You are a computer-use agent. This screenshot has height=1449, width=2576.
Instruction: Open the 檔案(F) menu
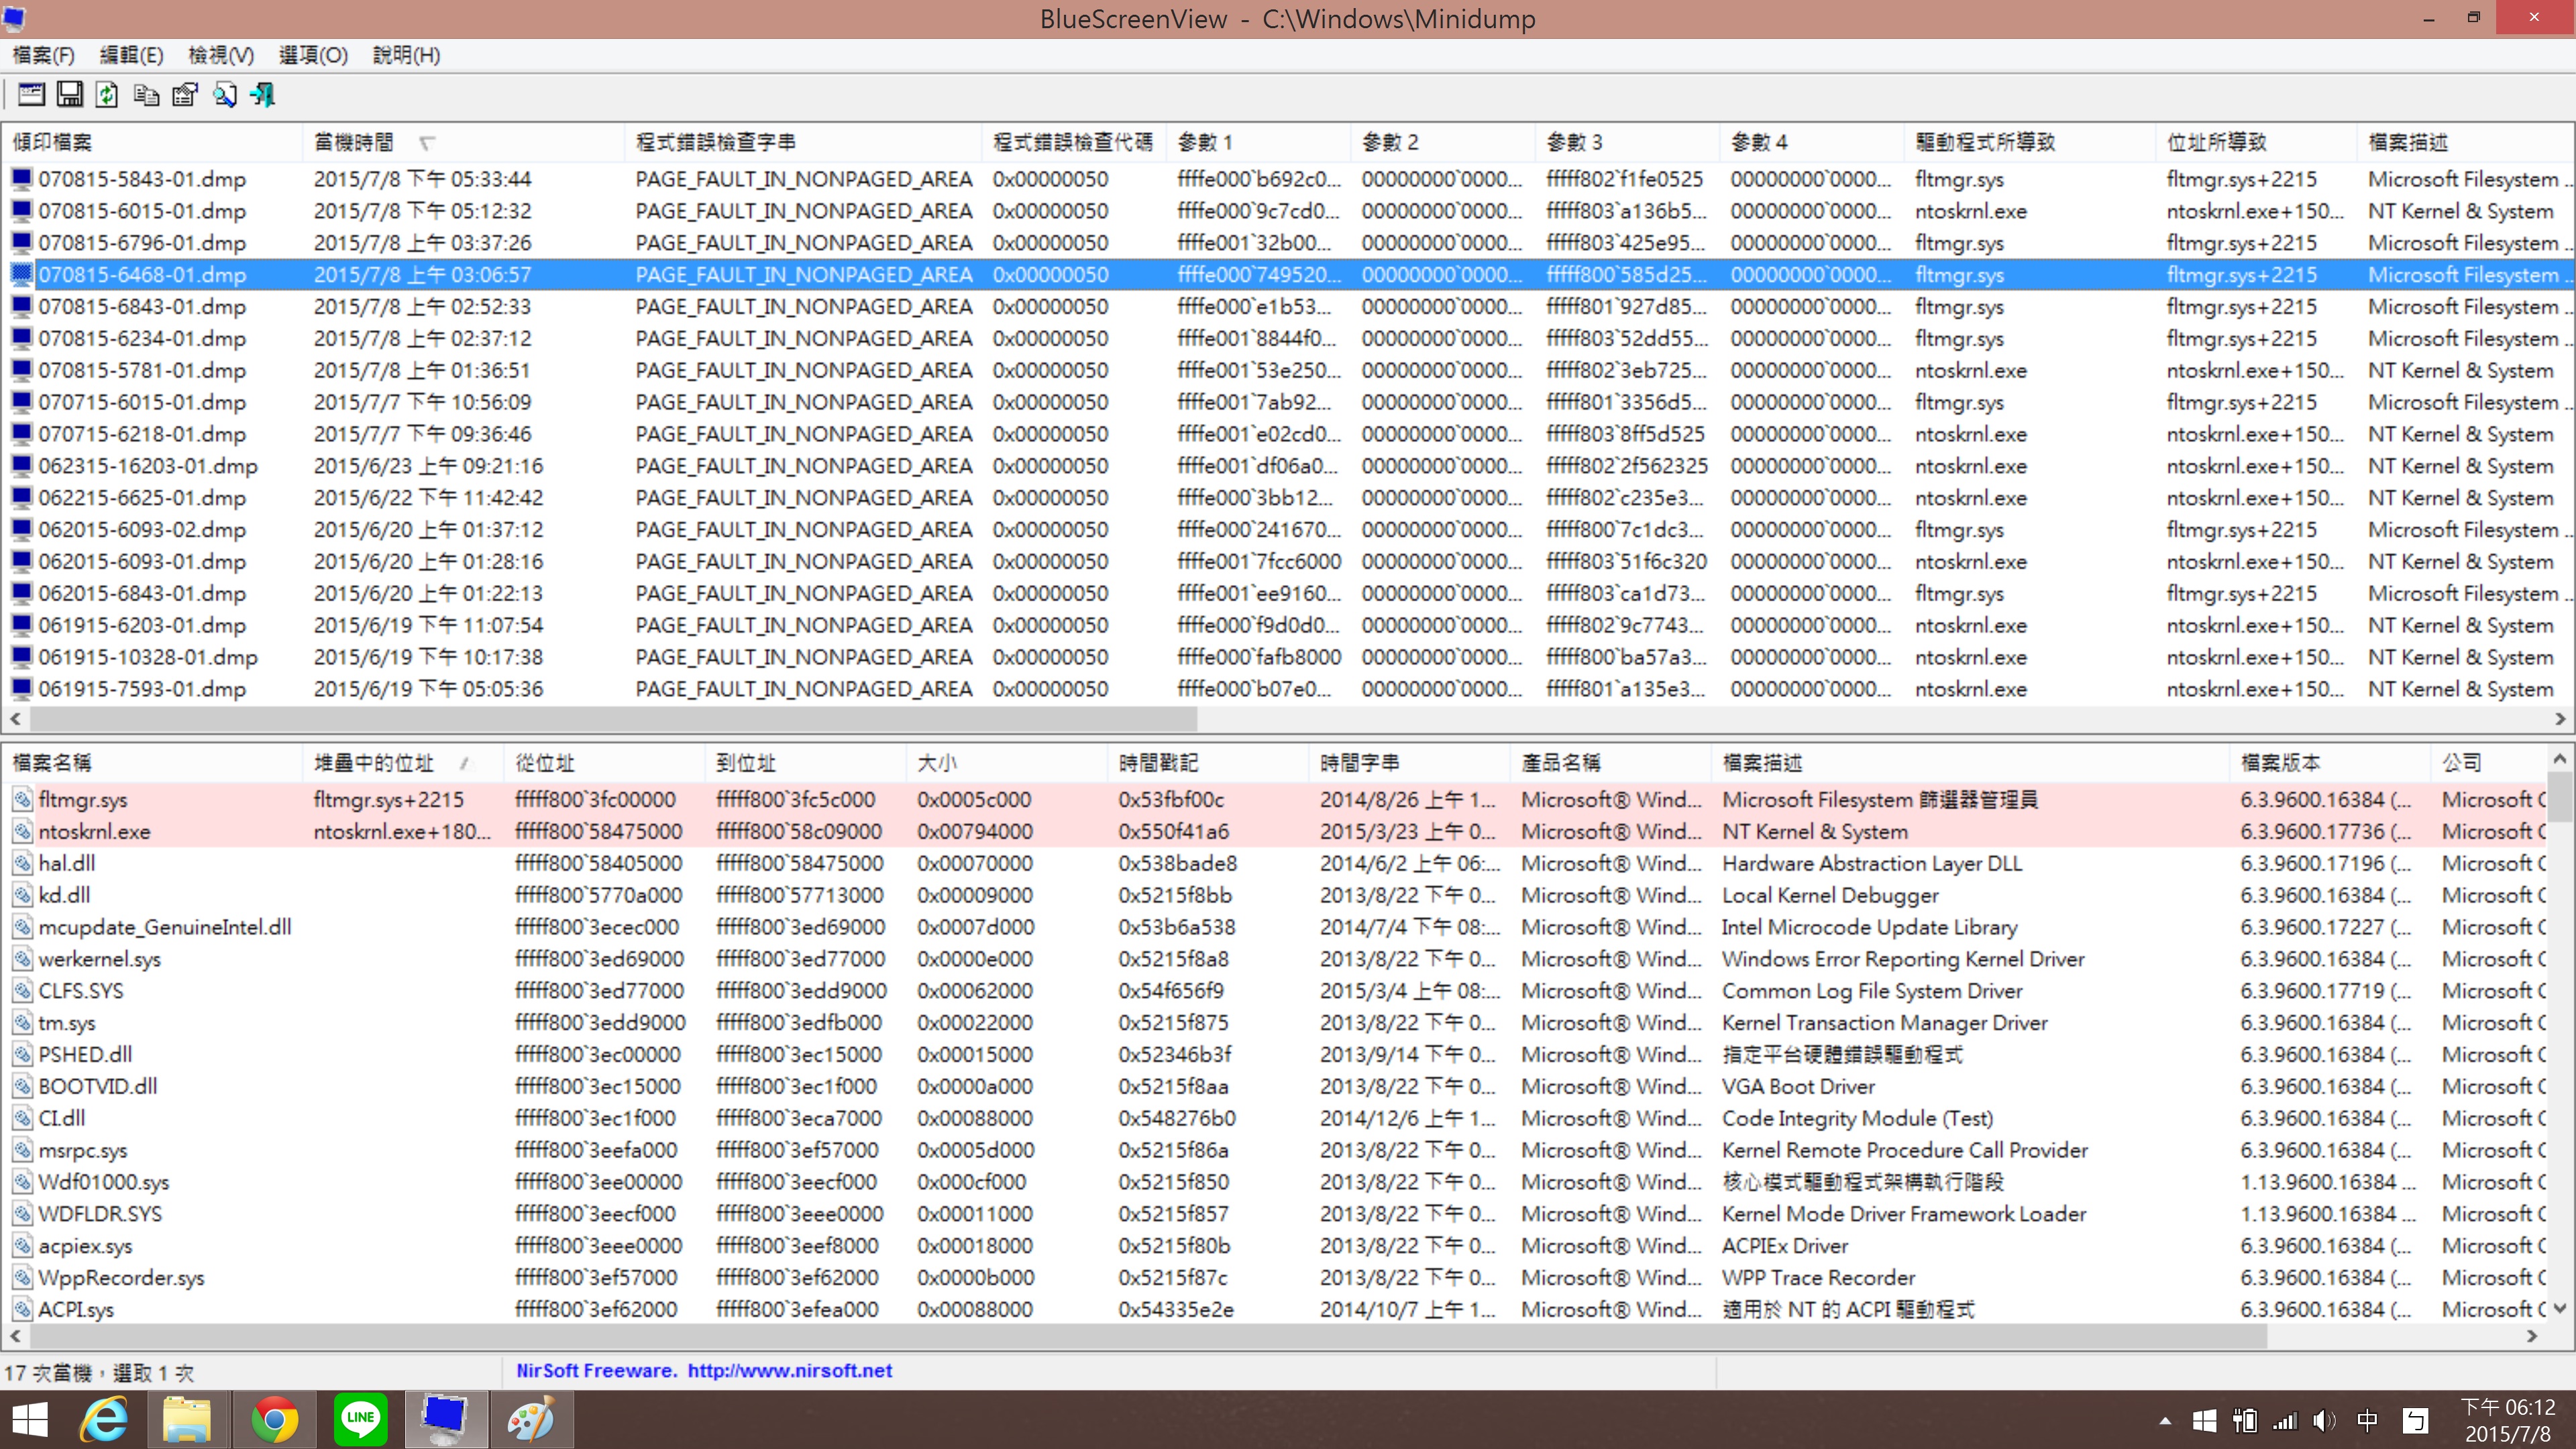(x=43, y=55)
